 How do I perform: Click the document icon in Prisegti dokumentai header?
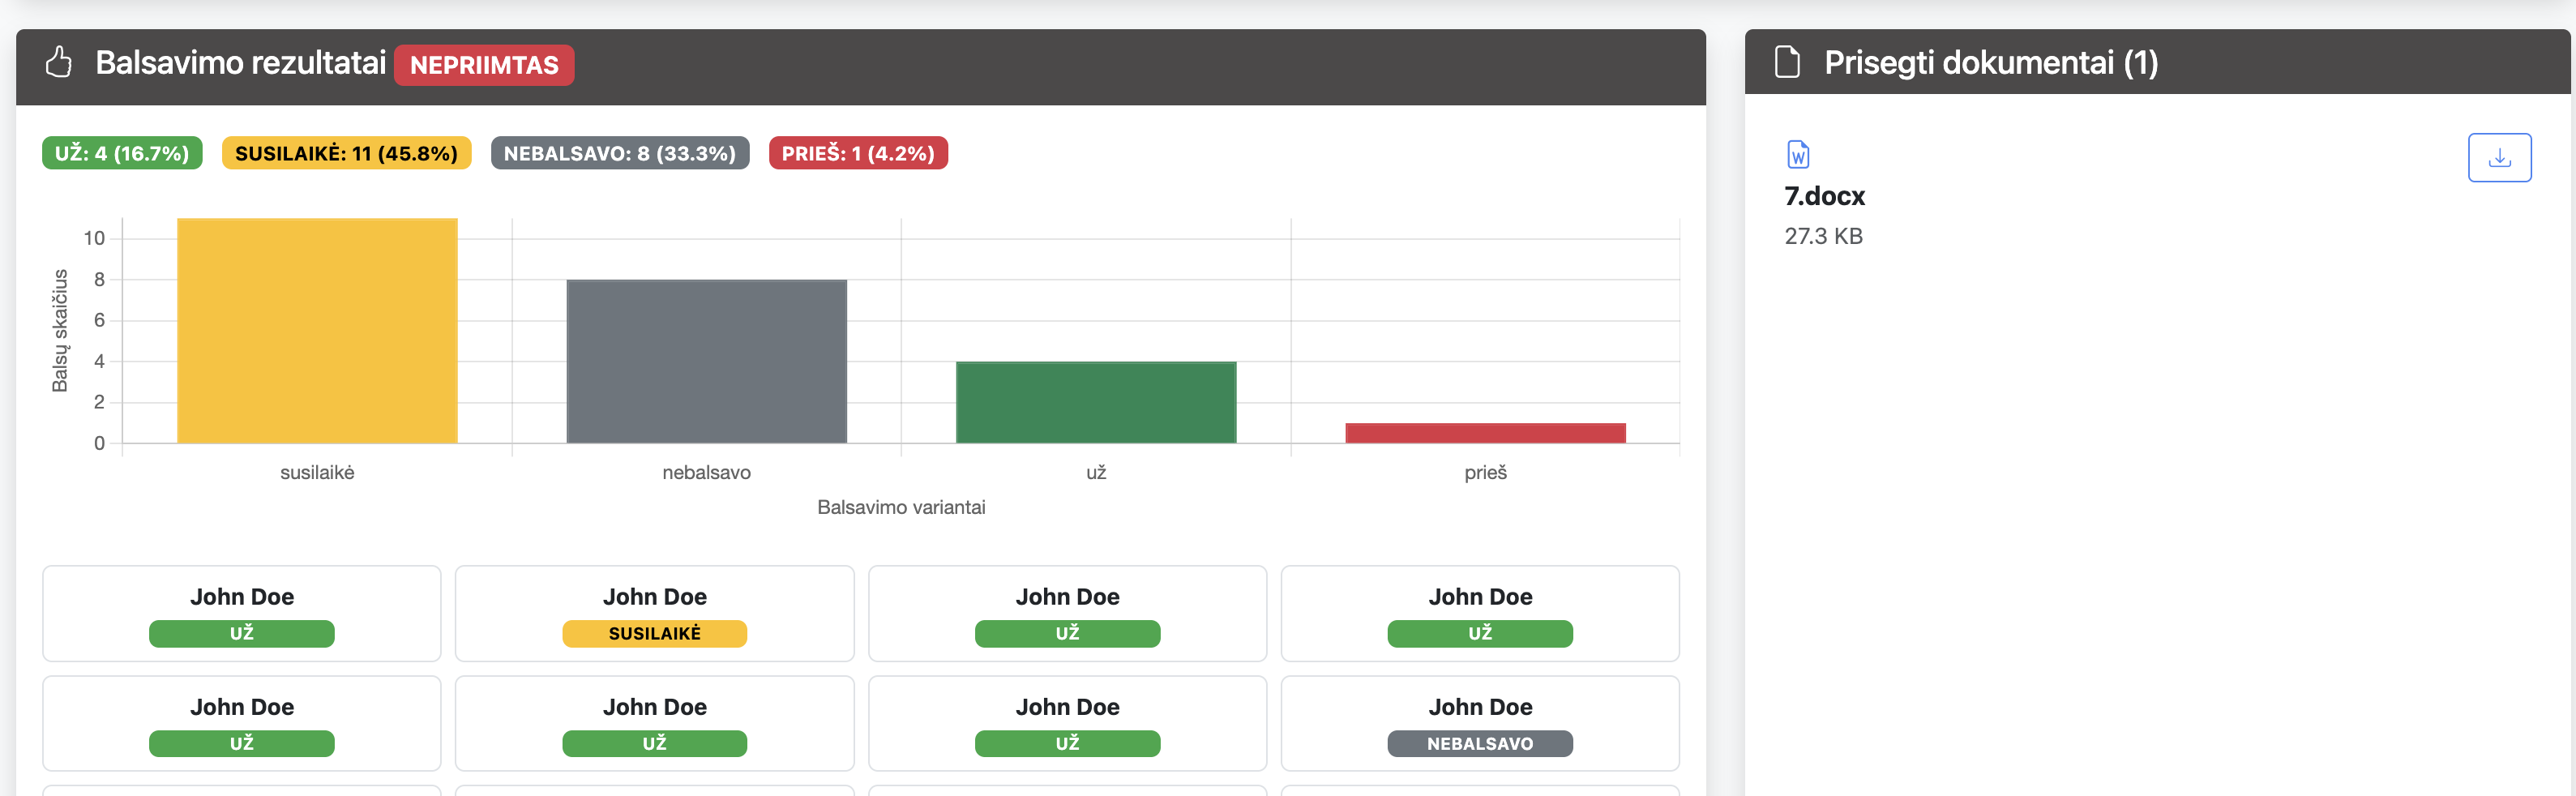pyautogui.click(x=1786, y=62)
